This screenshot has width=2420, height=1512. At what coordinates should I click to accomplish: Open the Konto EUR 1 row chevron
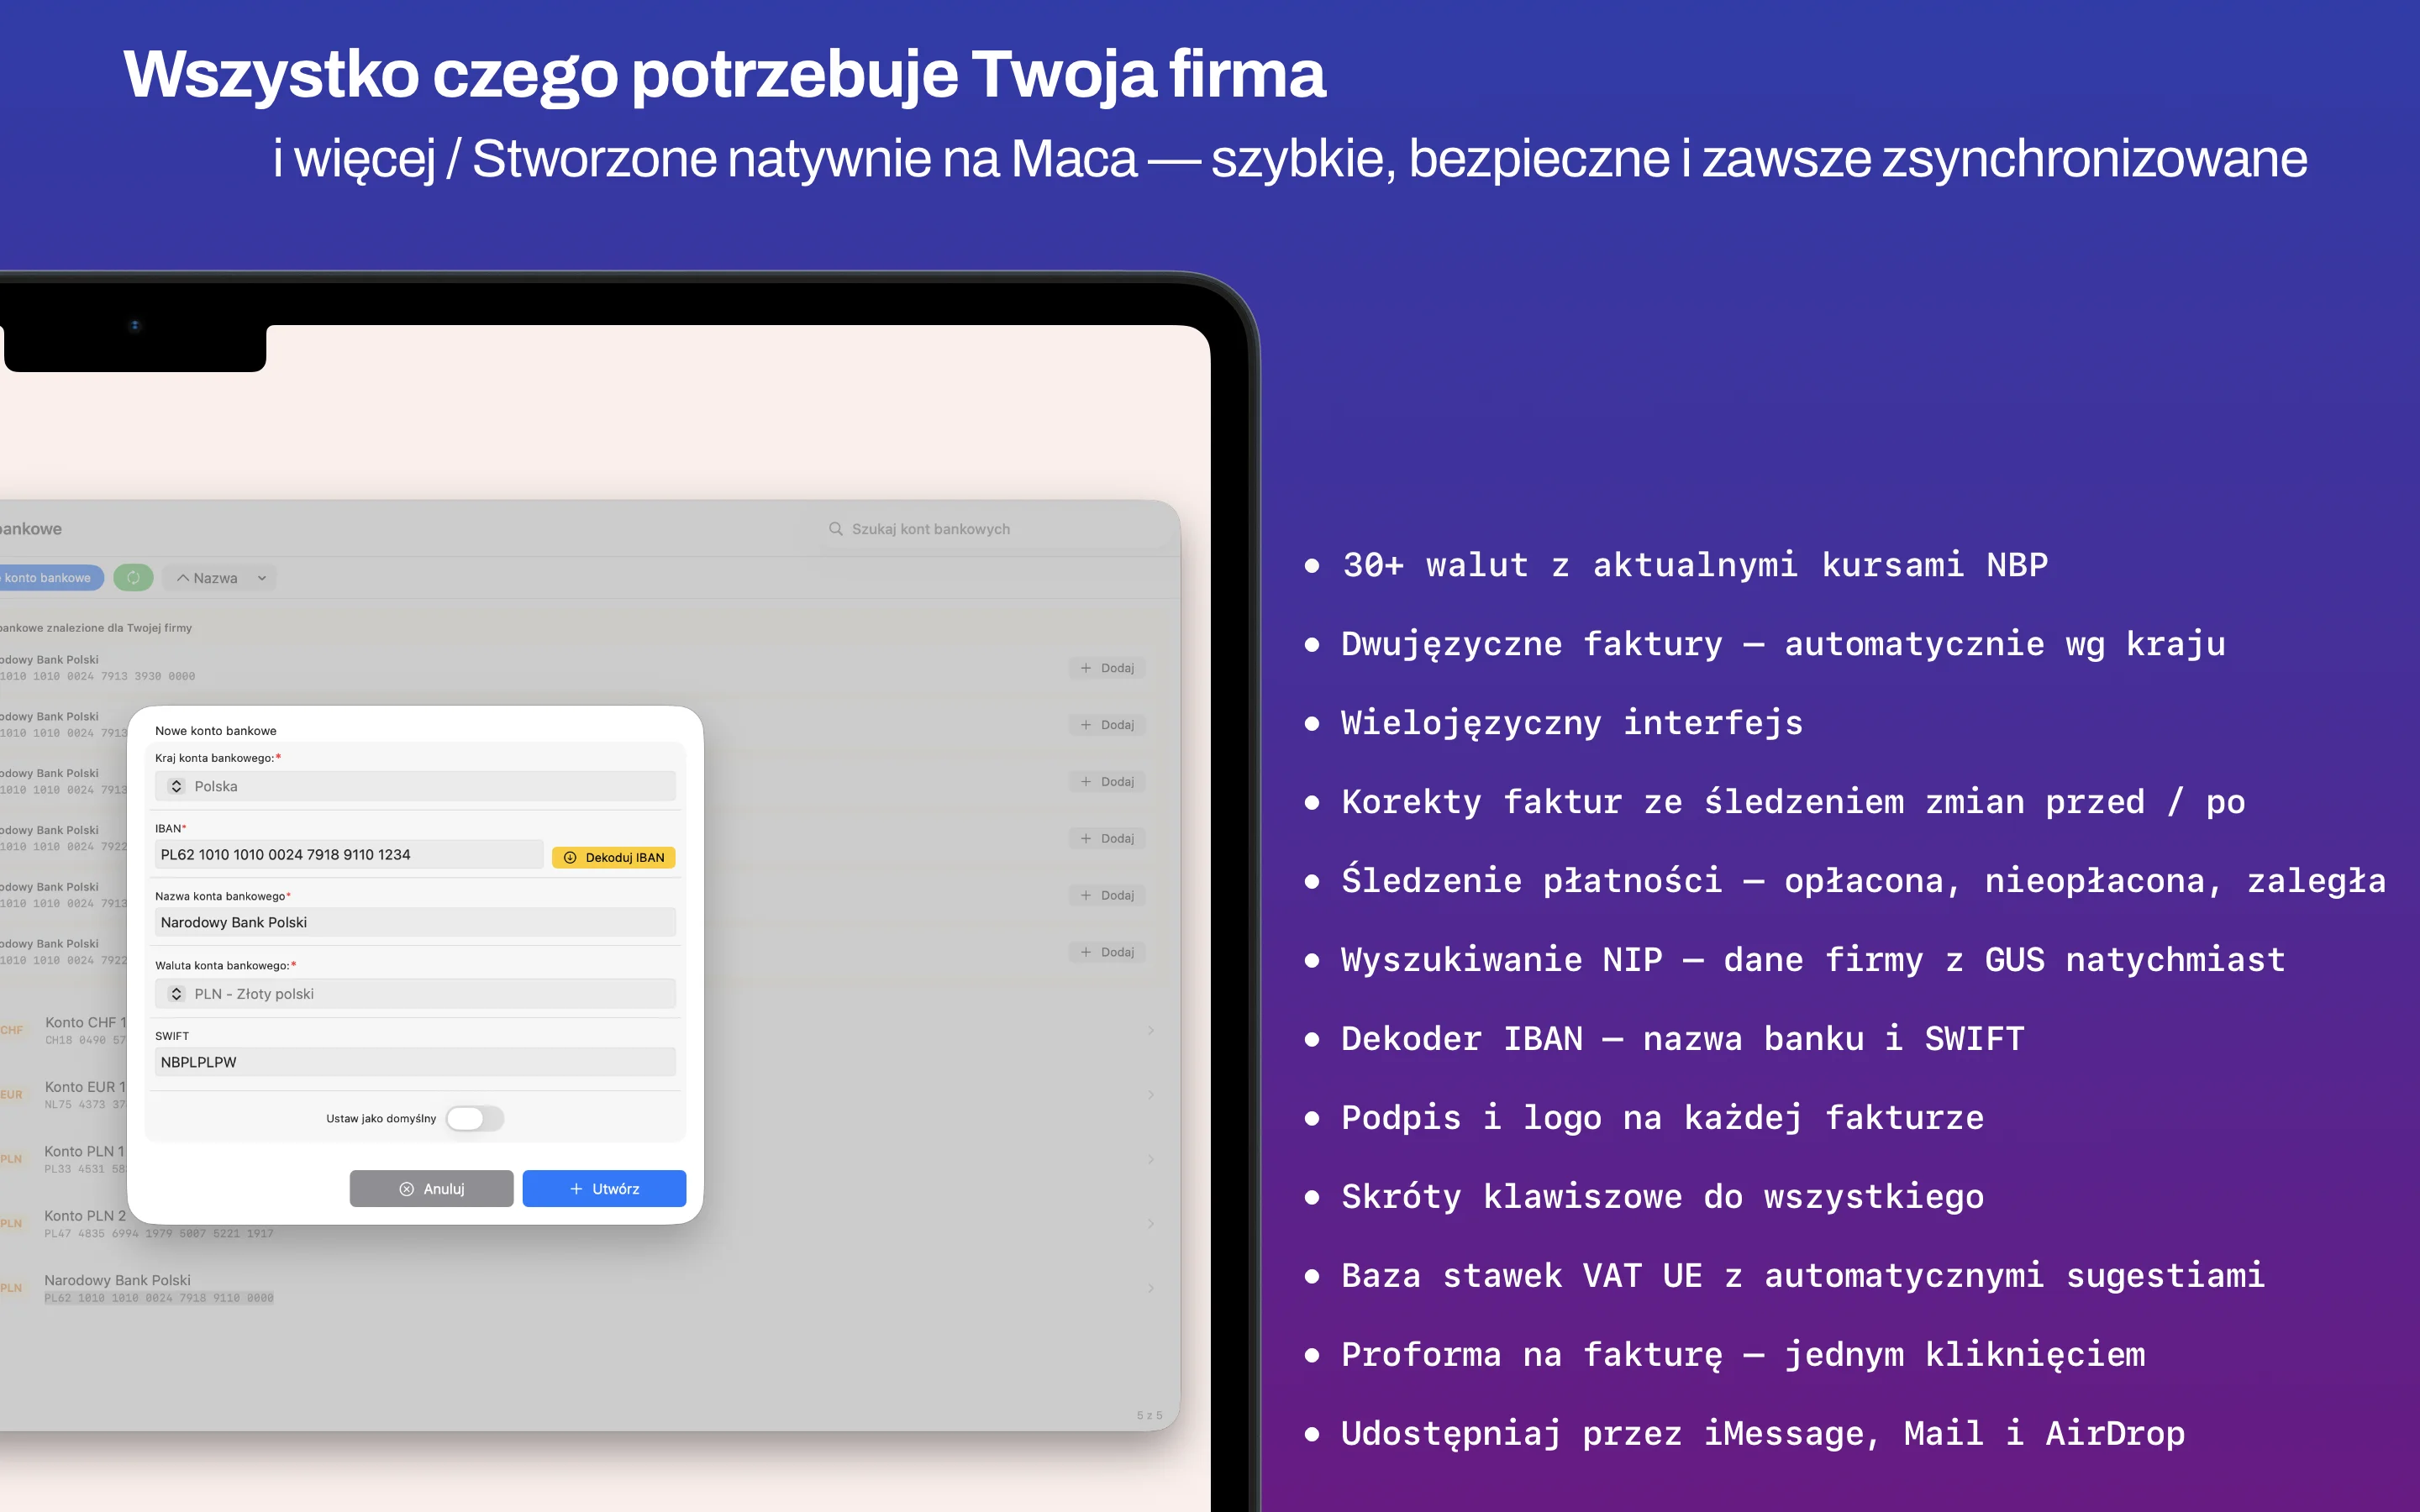1151,1095
